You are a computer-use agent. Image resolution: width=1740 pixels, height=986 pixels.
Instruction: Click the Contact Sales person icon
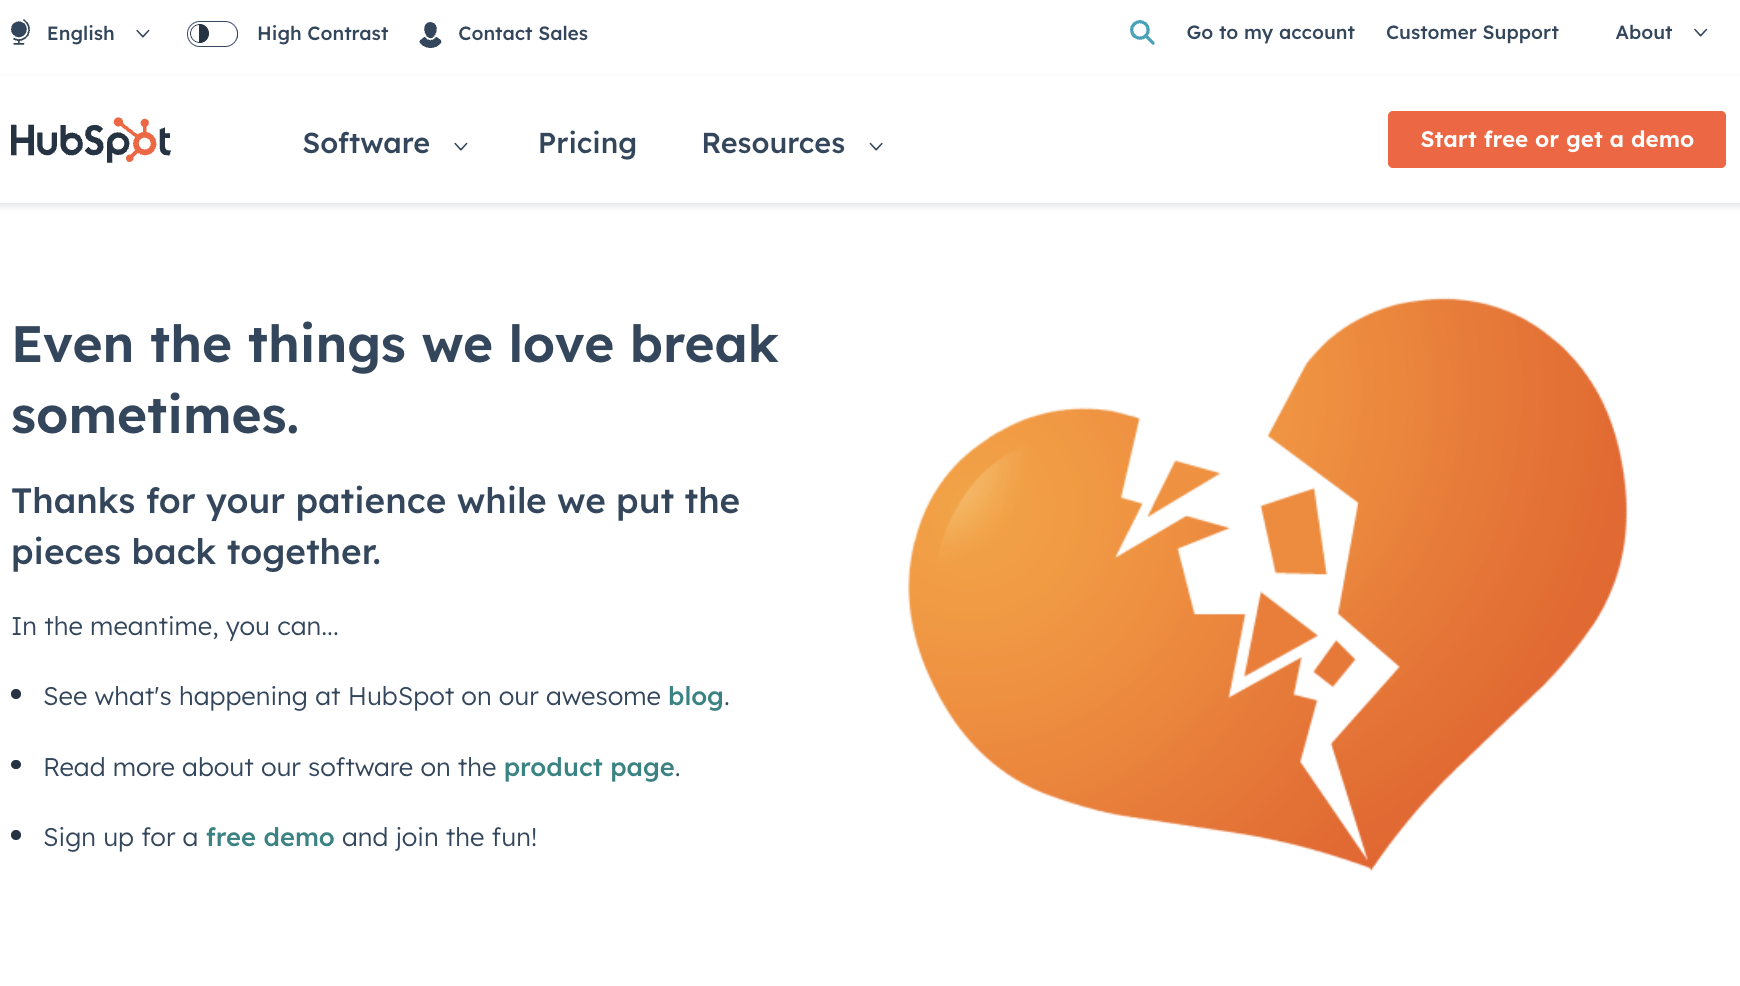431,34
